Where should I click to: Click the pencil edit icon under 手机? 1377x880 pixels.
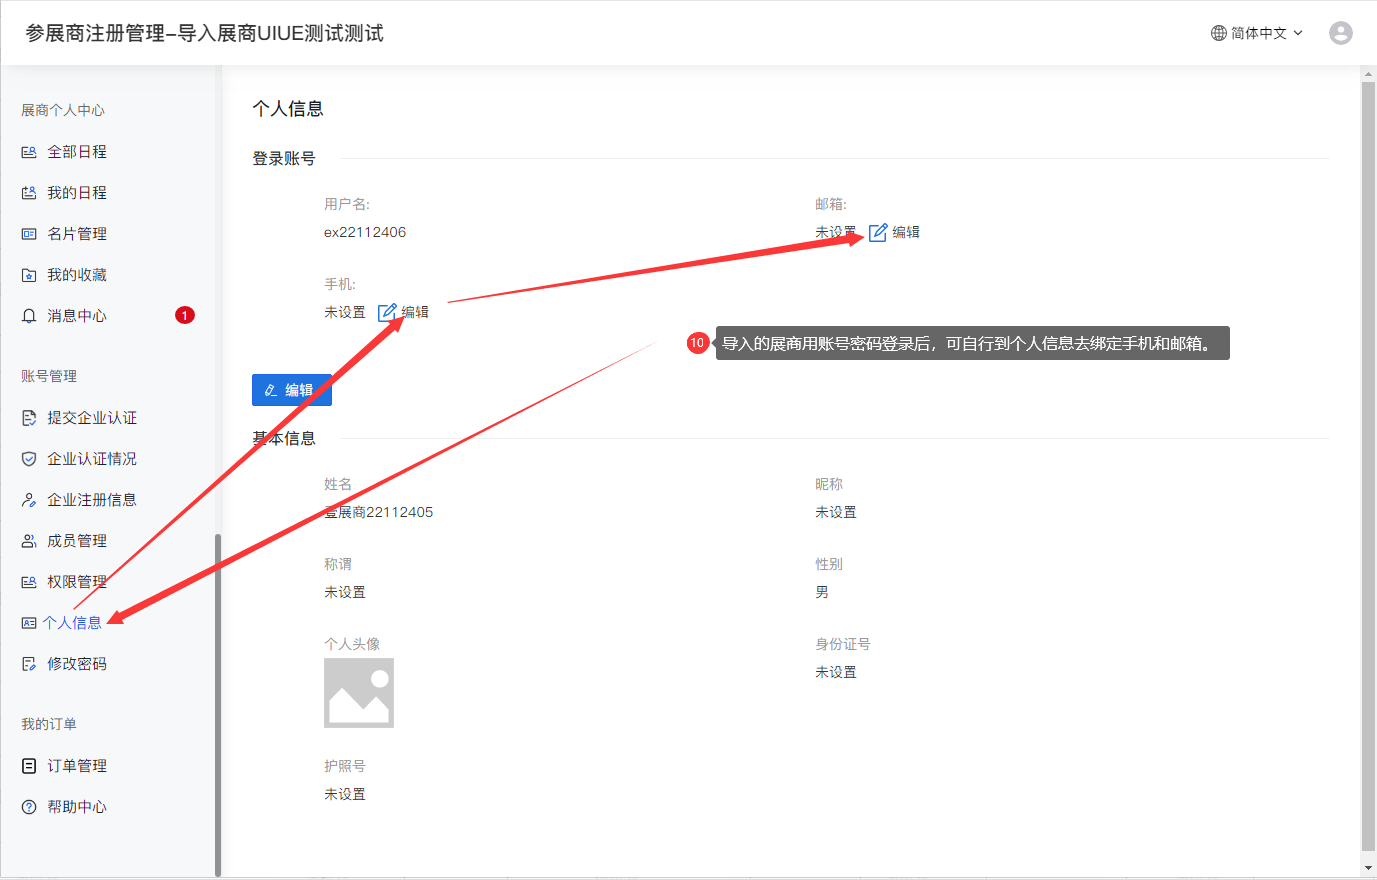tap(387, 312)
